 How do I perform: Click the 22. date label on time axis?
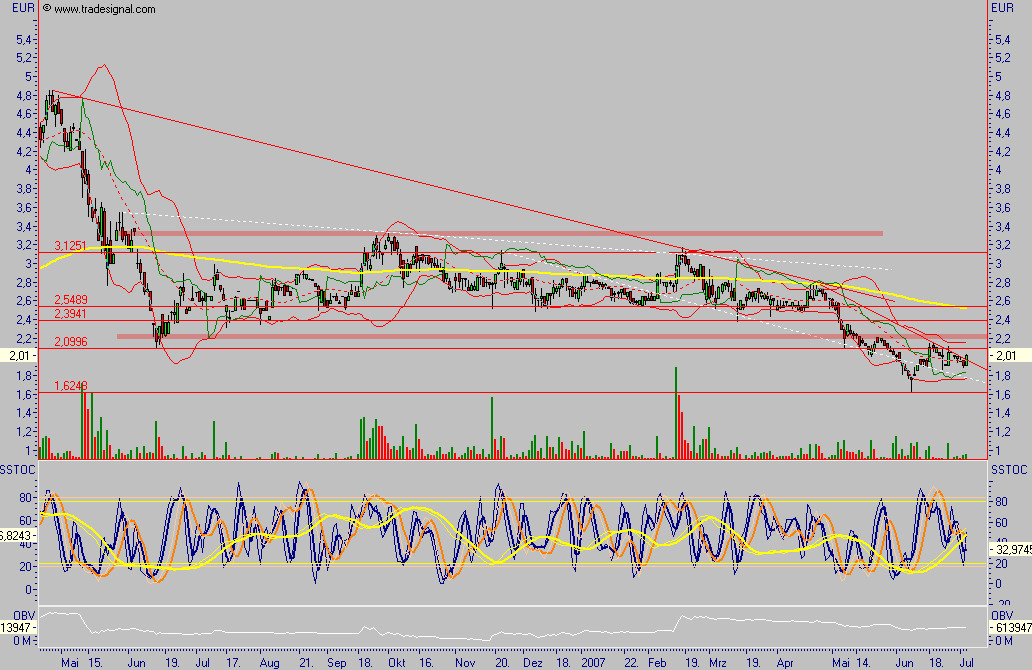click(631, 663)
